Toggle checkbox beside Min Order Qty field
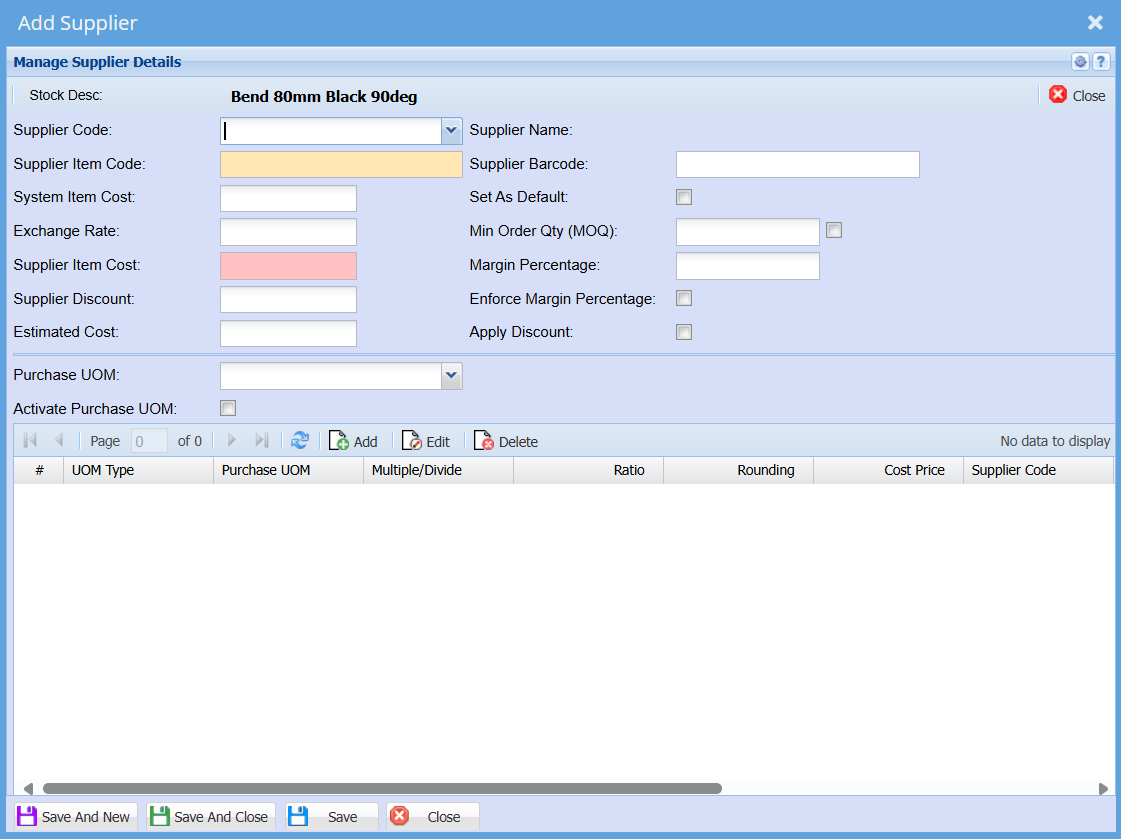This screenshot has height=839, width=1121. [x=834, y=230]
